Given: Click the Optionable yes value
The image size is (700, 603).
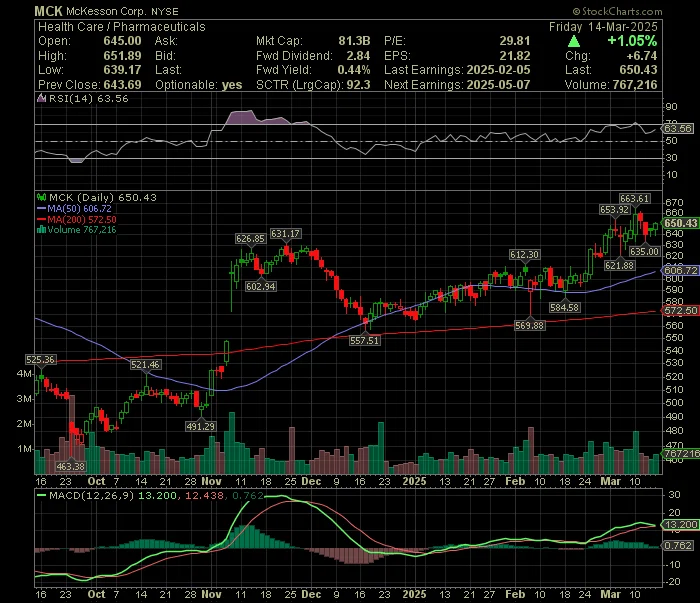Looking at the screenshot, I should (x=232, y=85).
